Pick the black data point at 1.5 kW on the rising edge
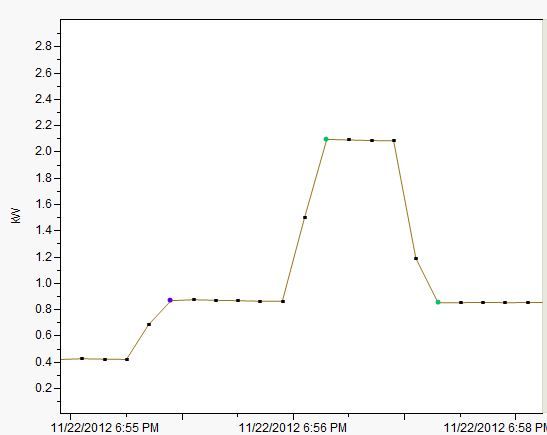 pos(305,217)
